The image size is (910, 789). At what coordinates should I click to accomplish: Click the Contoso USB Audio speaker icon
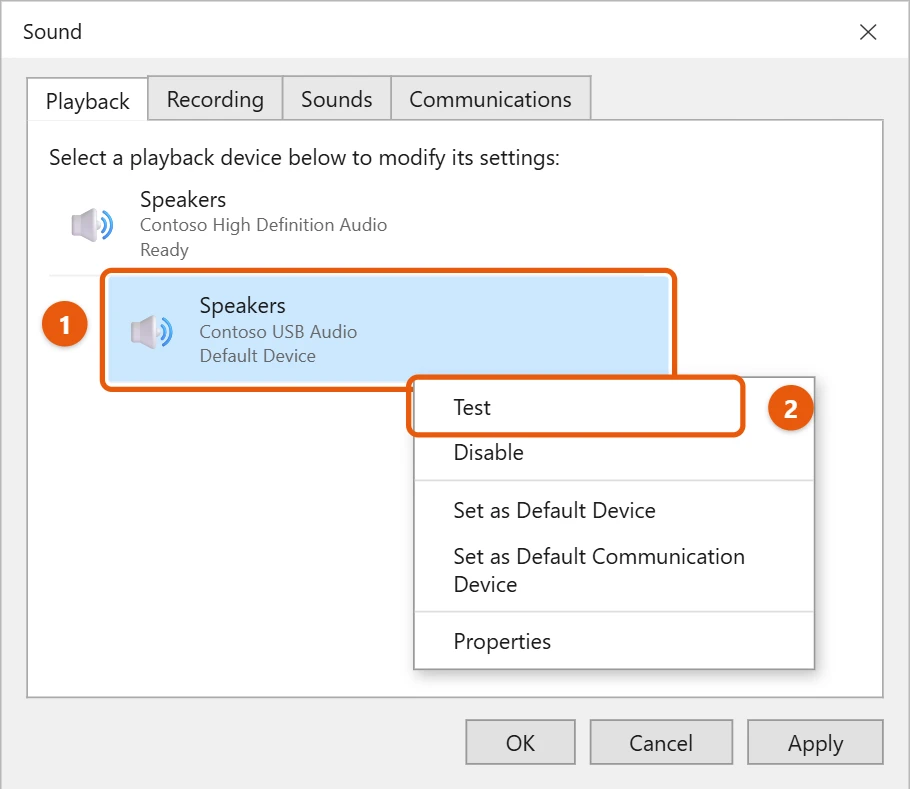[151, 331]
